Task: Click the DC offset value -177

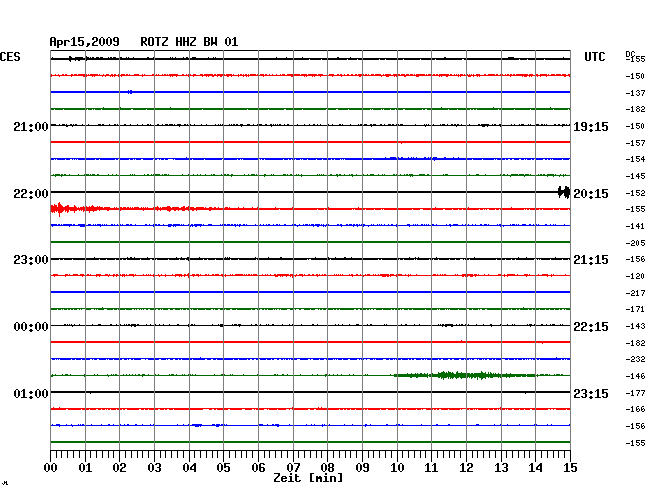Action: pos(635,393)
